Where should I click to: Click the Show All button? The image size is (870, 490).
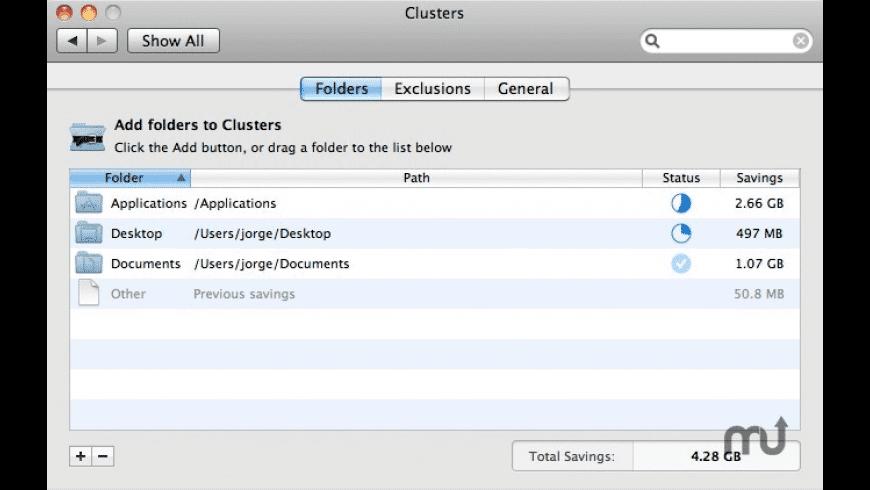point(173,41)
